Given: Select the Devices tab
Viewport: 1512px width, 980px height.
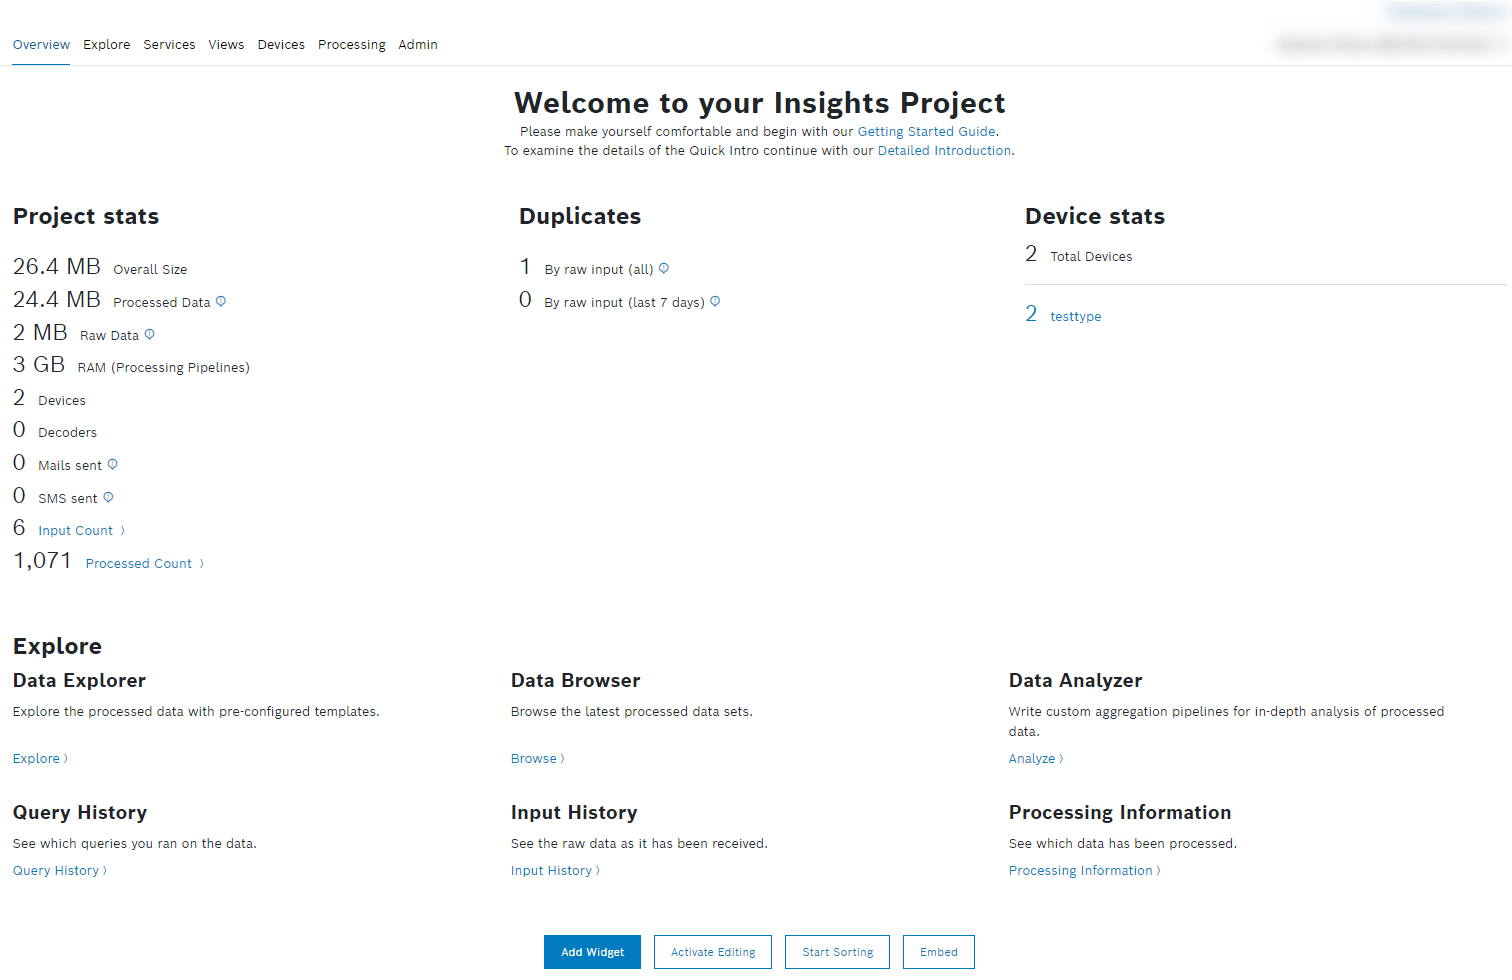Looking at the screenshot, I should coord(281,45).
